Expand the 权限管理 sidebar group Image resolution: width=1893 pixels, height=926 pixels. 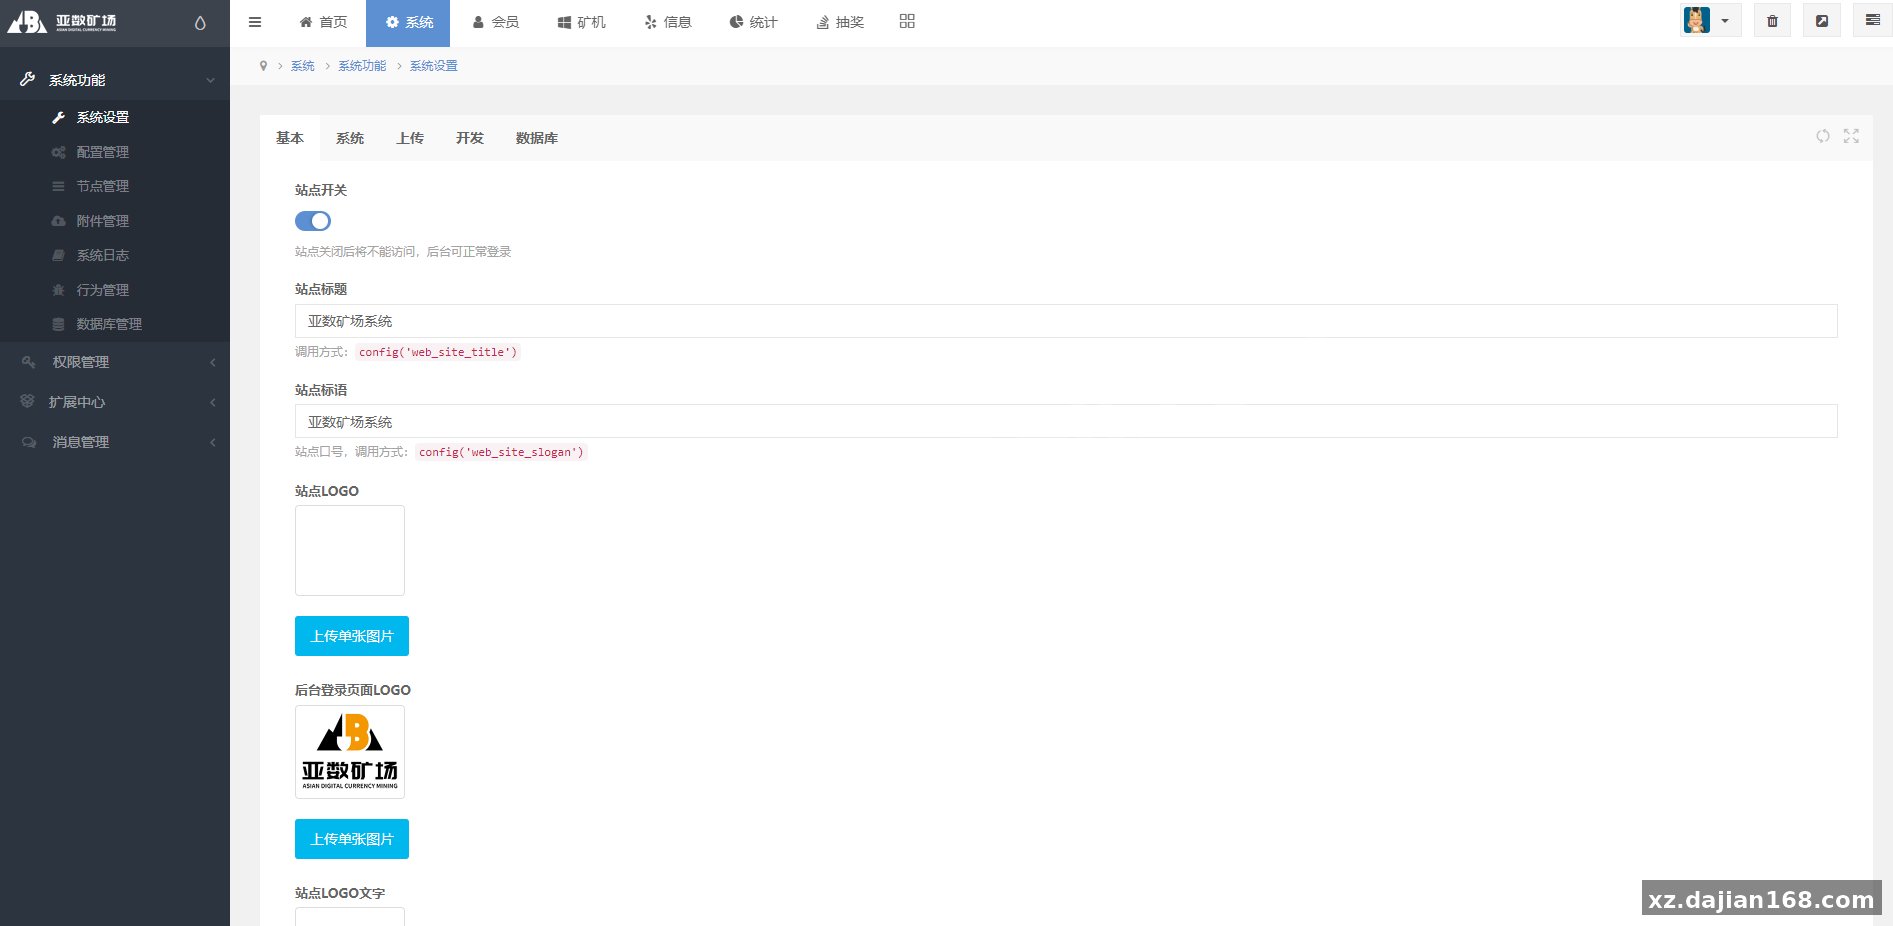tap(115, 362)
